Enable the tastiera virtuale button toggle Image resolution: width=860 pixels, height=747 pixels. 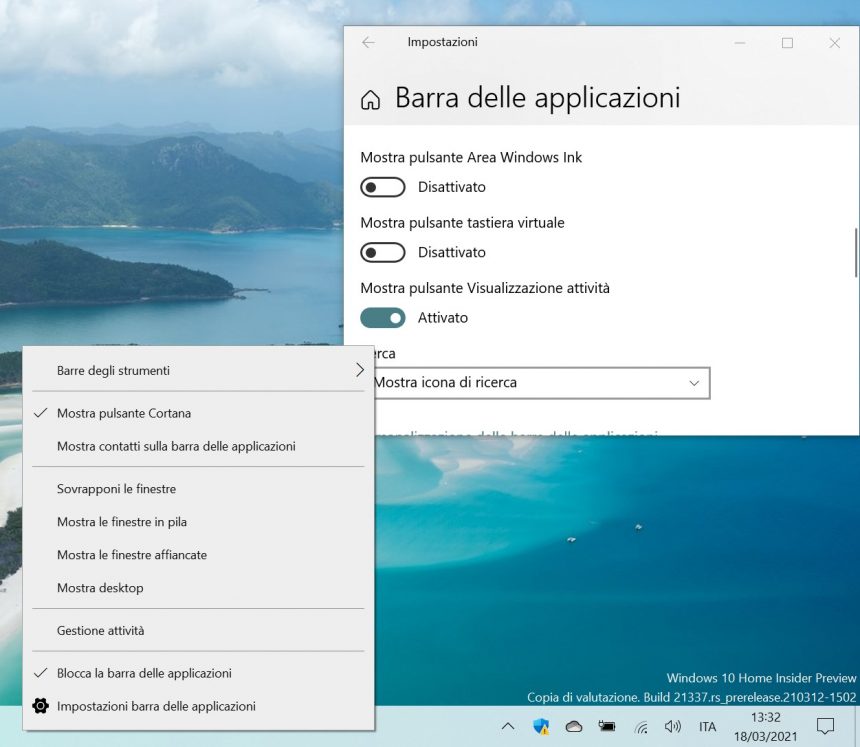click(382, 252)
